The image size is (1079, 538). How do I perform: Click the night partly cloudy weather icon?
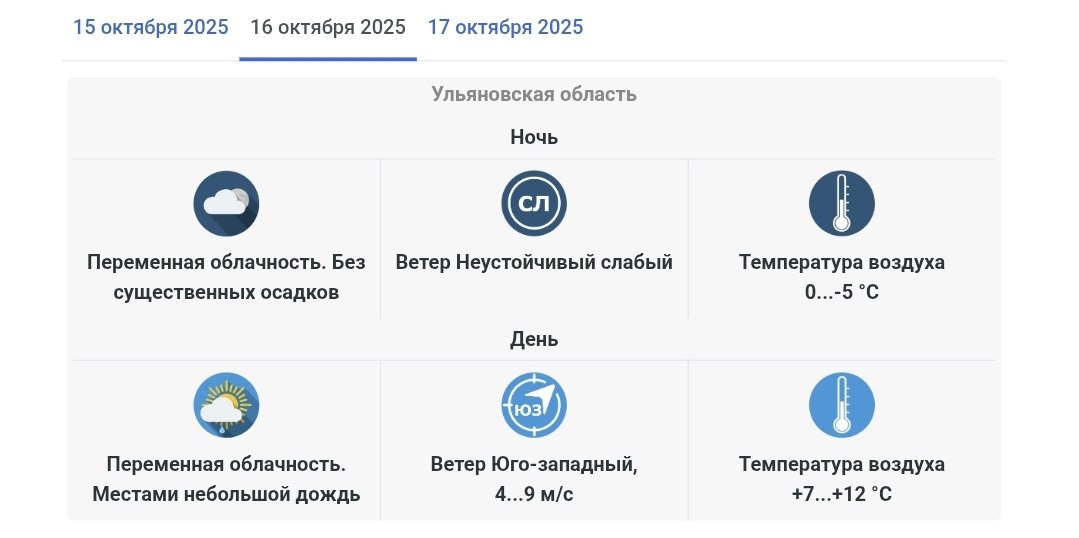click(x=226, y=204)
